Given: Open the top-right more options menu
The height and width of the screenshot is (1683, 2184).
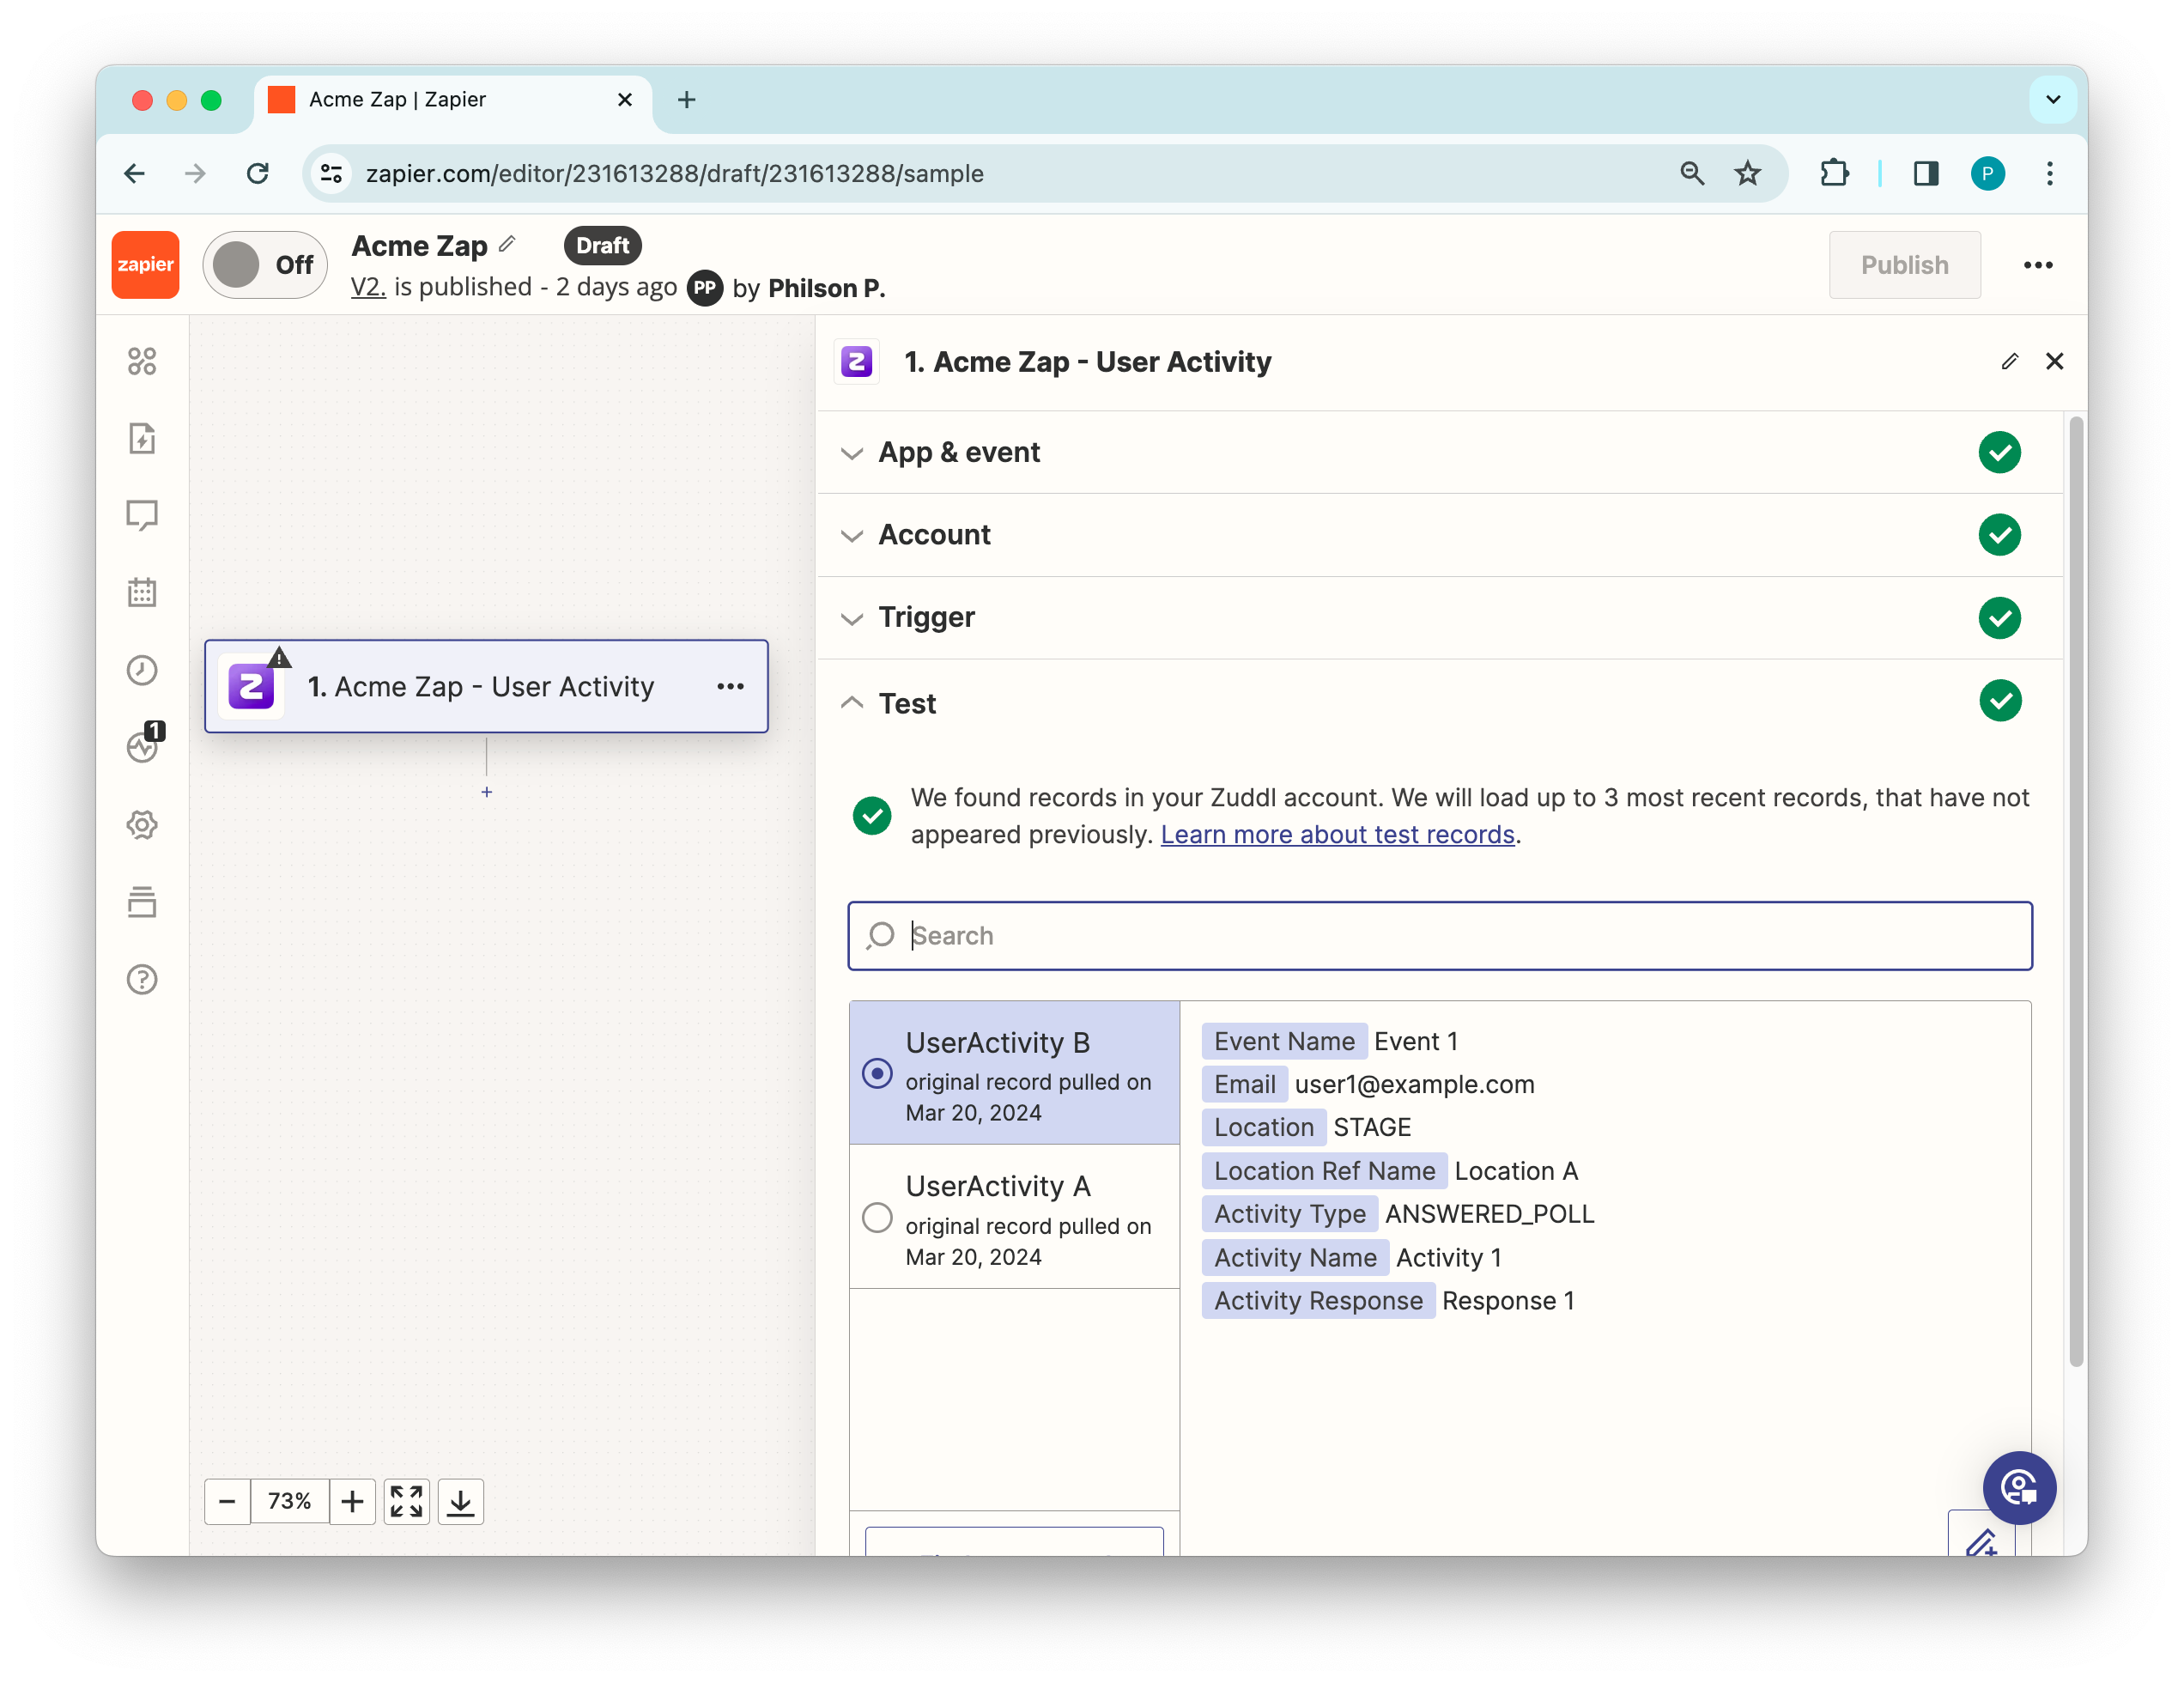Looking at the screenshot, I should coord(2037,265).
